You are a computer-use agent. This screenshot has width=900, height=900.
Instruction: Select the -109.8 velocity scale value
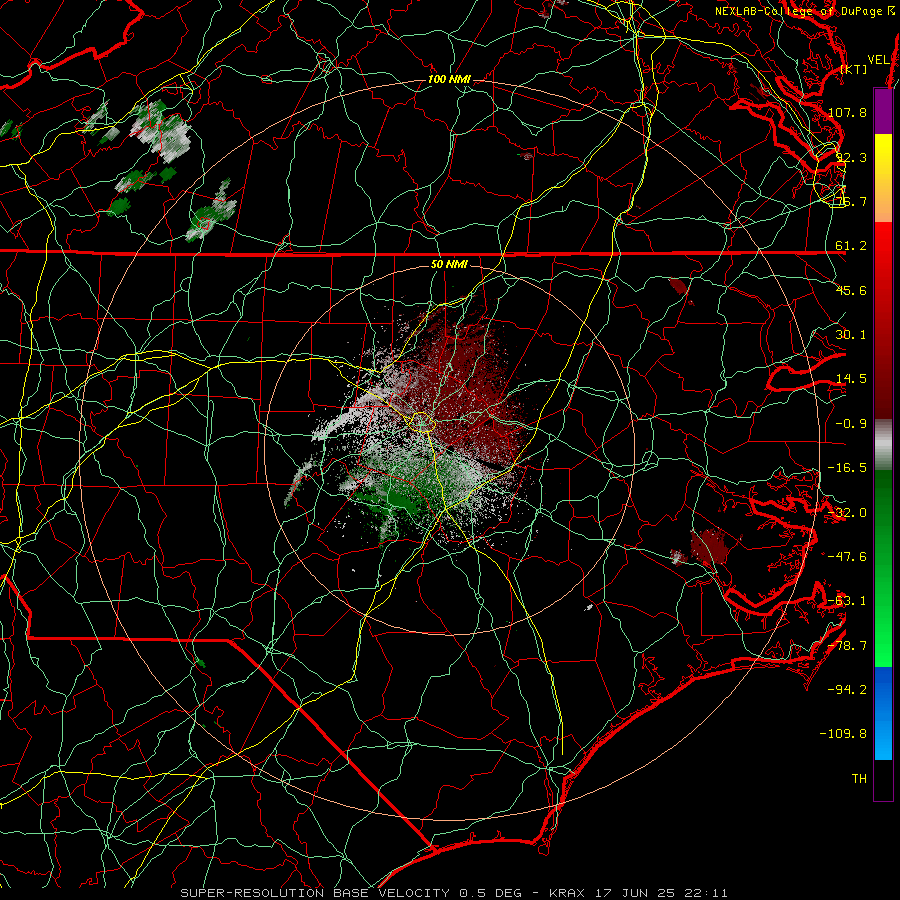[844, 734]
